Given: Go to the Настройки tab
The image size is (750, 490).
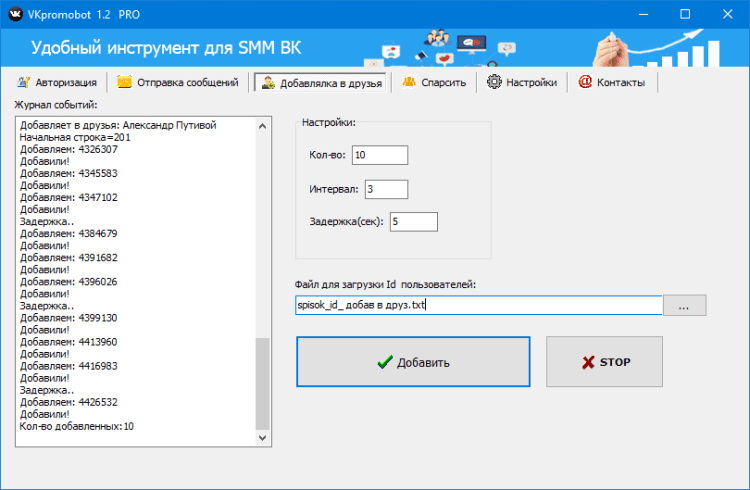Looking at the screenshot, I should (x=522, y=82).
